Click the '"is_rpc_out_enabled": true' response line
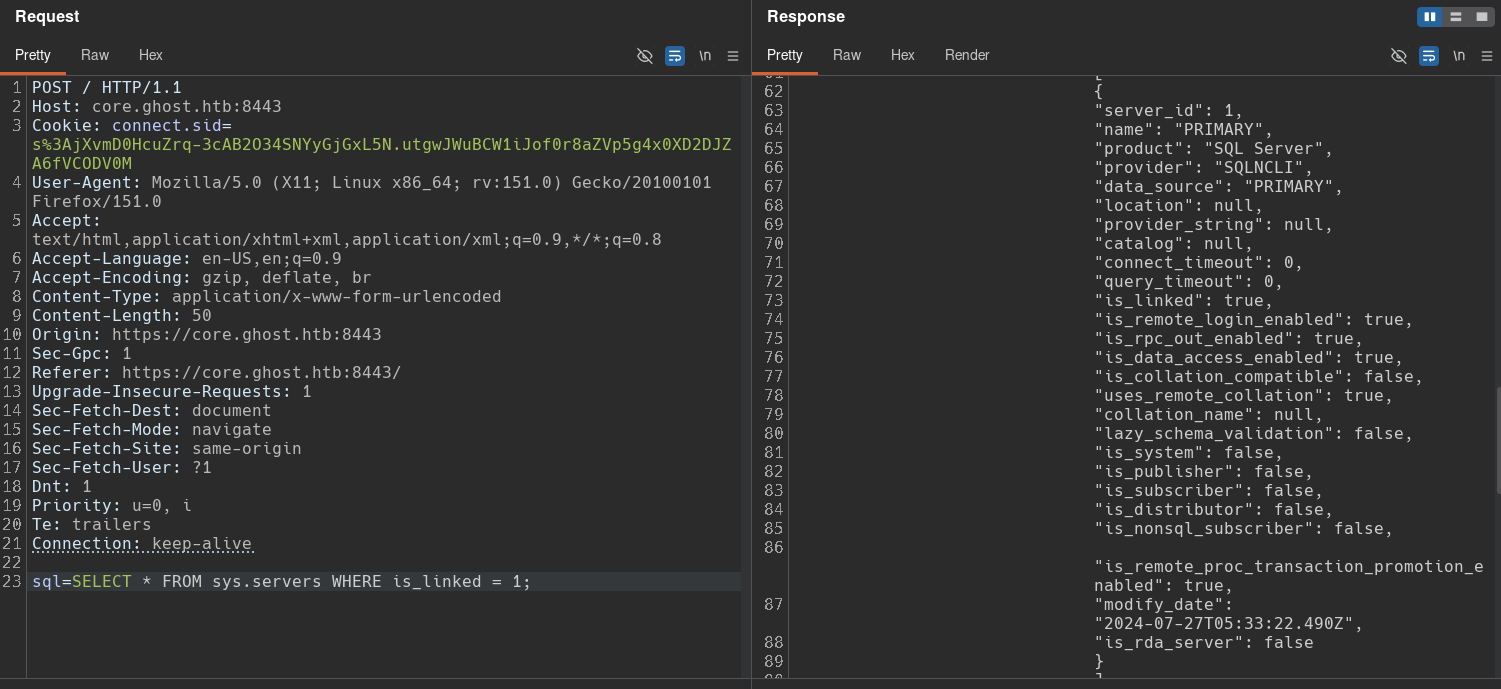Image resolution: width=1501 pixels, height=689 pixels. pos(1229,339)
